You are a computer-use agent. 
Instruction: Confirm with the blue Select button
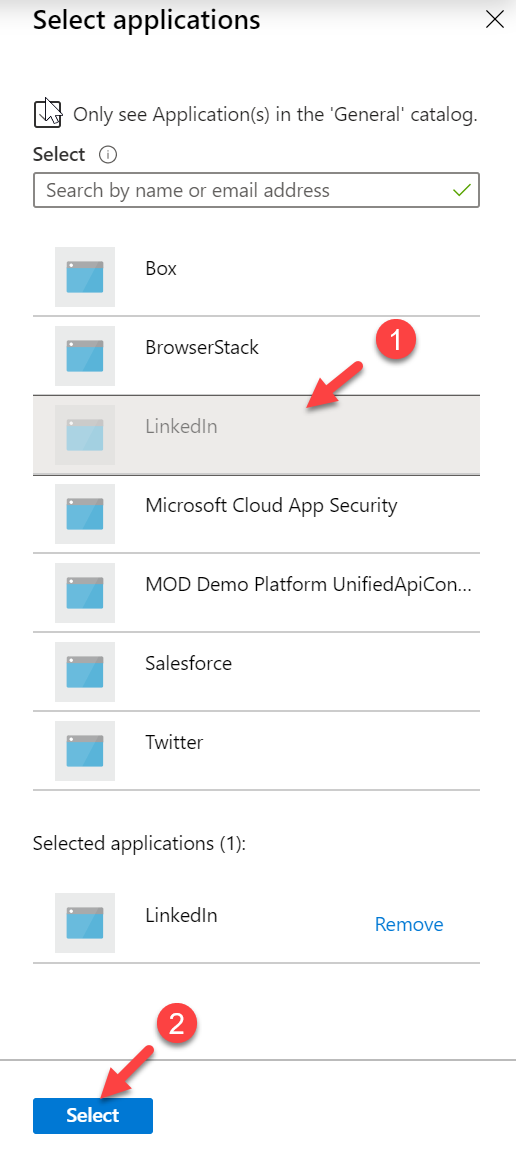point(93,1115)
